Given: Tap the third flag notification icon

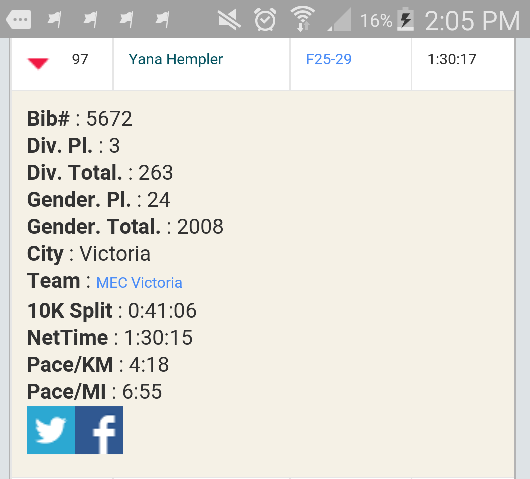Looking at the screenshot, I should click(126, 19).
